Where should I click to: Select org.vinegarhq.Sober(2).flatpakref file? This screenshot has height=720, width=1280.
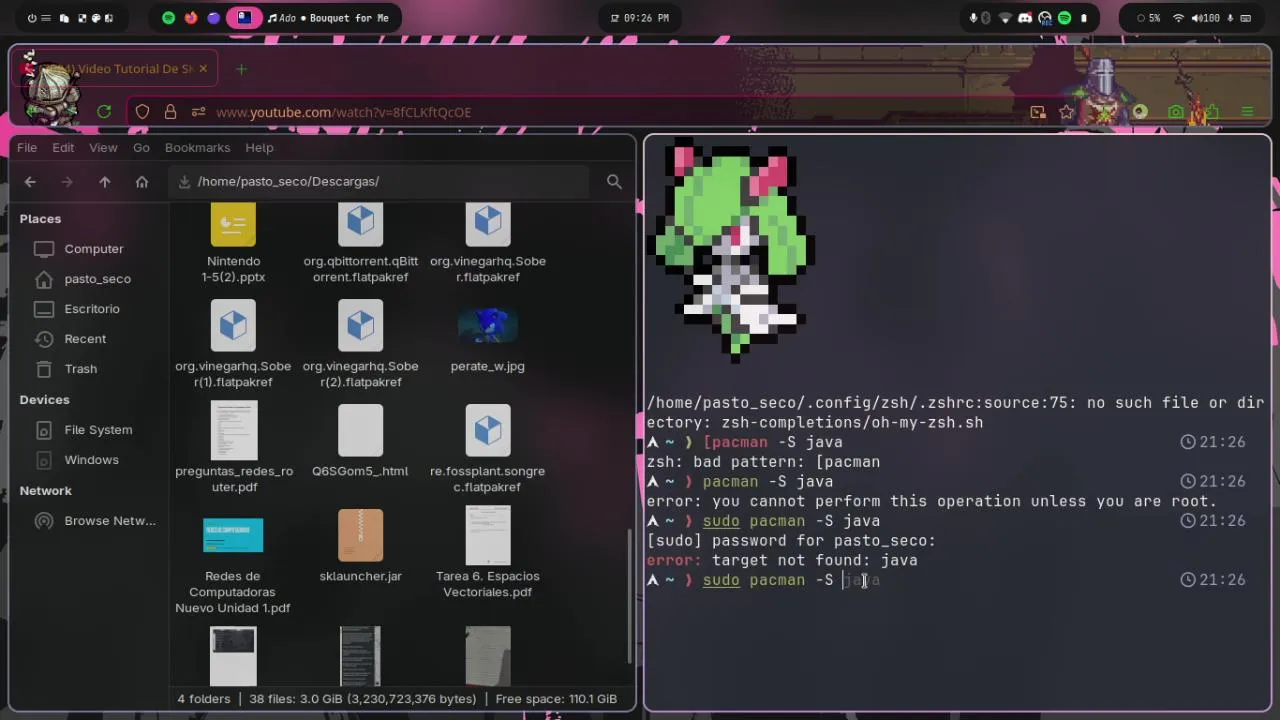[360, 344]
